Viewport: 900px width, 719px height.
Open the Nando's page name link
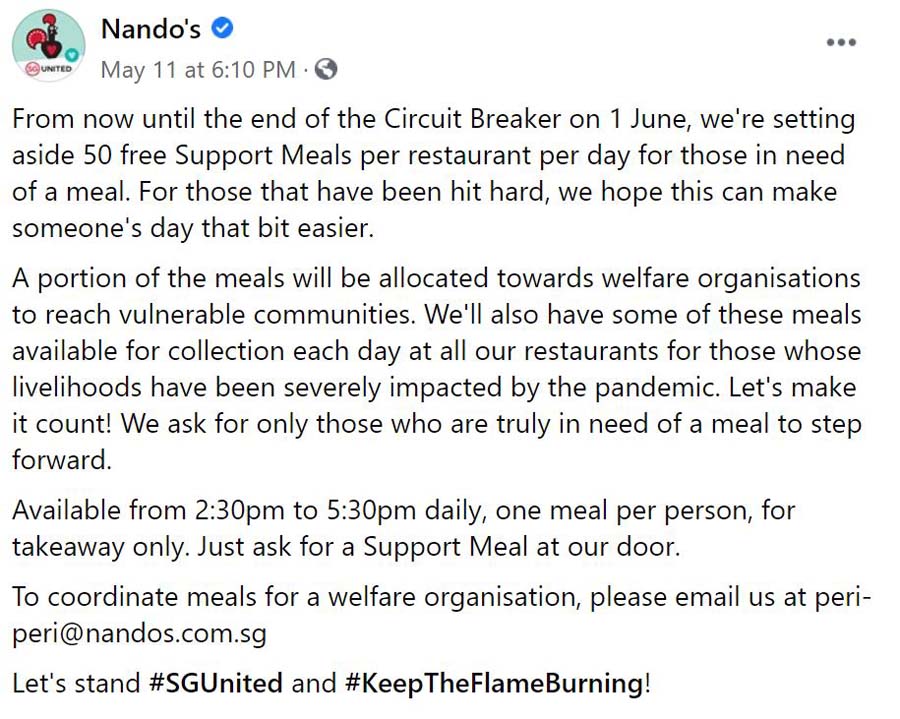click(151, 30)
